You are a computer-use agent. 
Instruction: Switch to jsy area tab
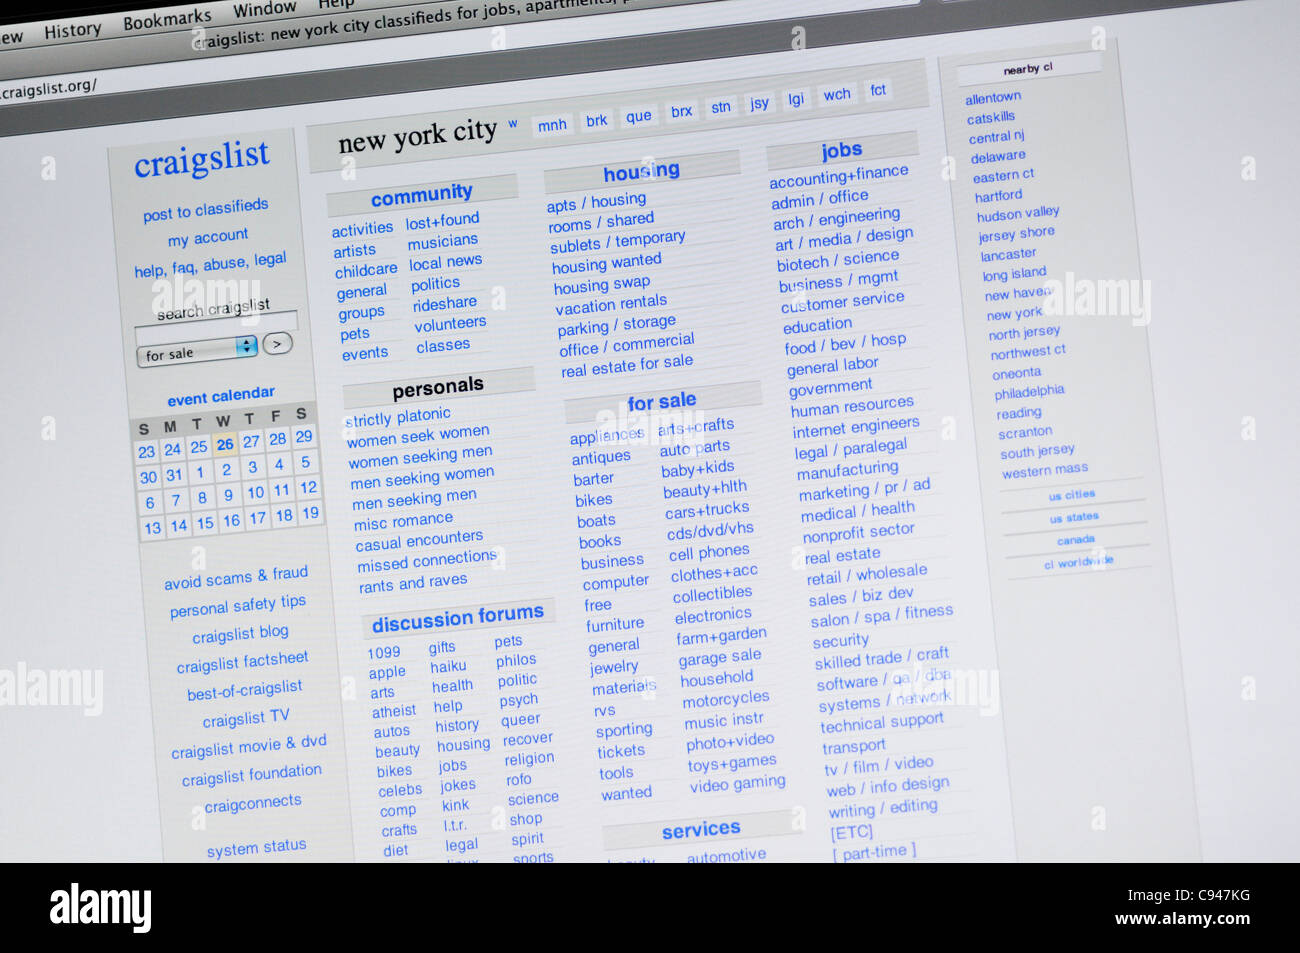(x=760, y=103)
